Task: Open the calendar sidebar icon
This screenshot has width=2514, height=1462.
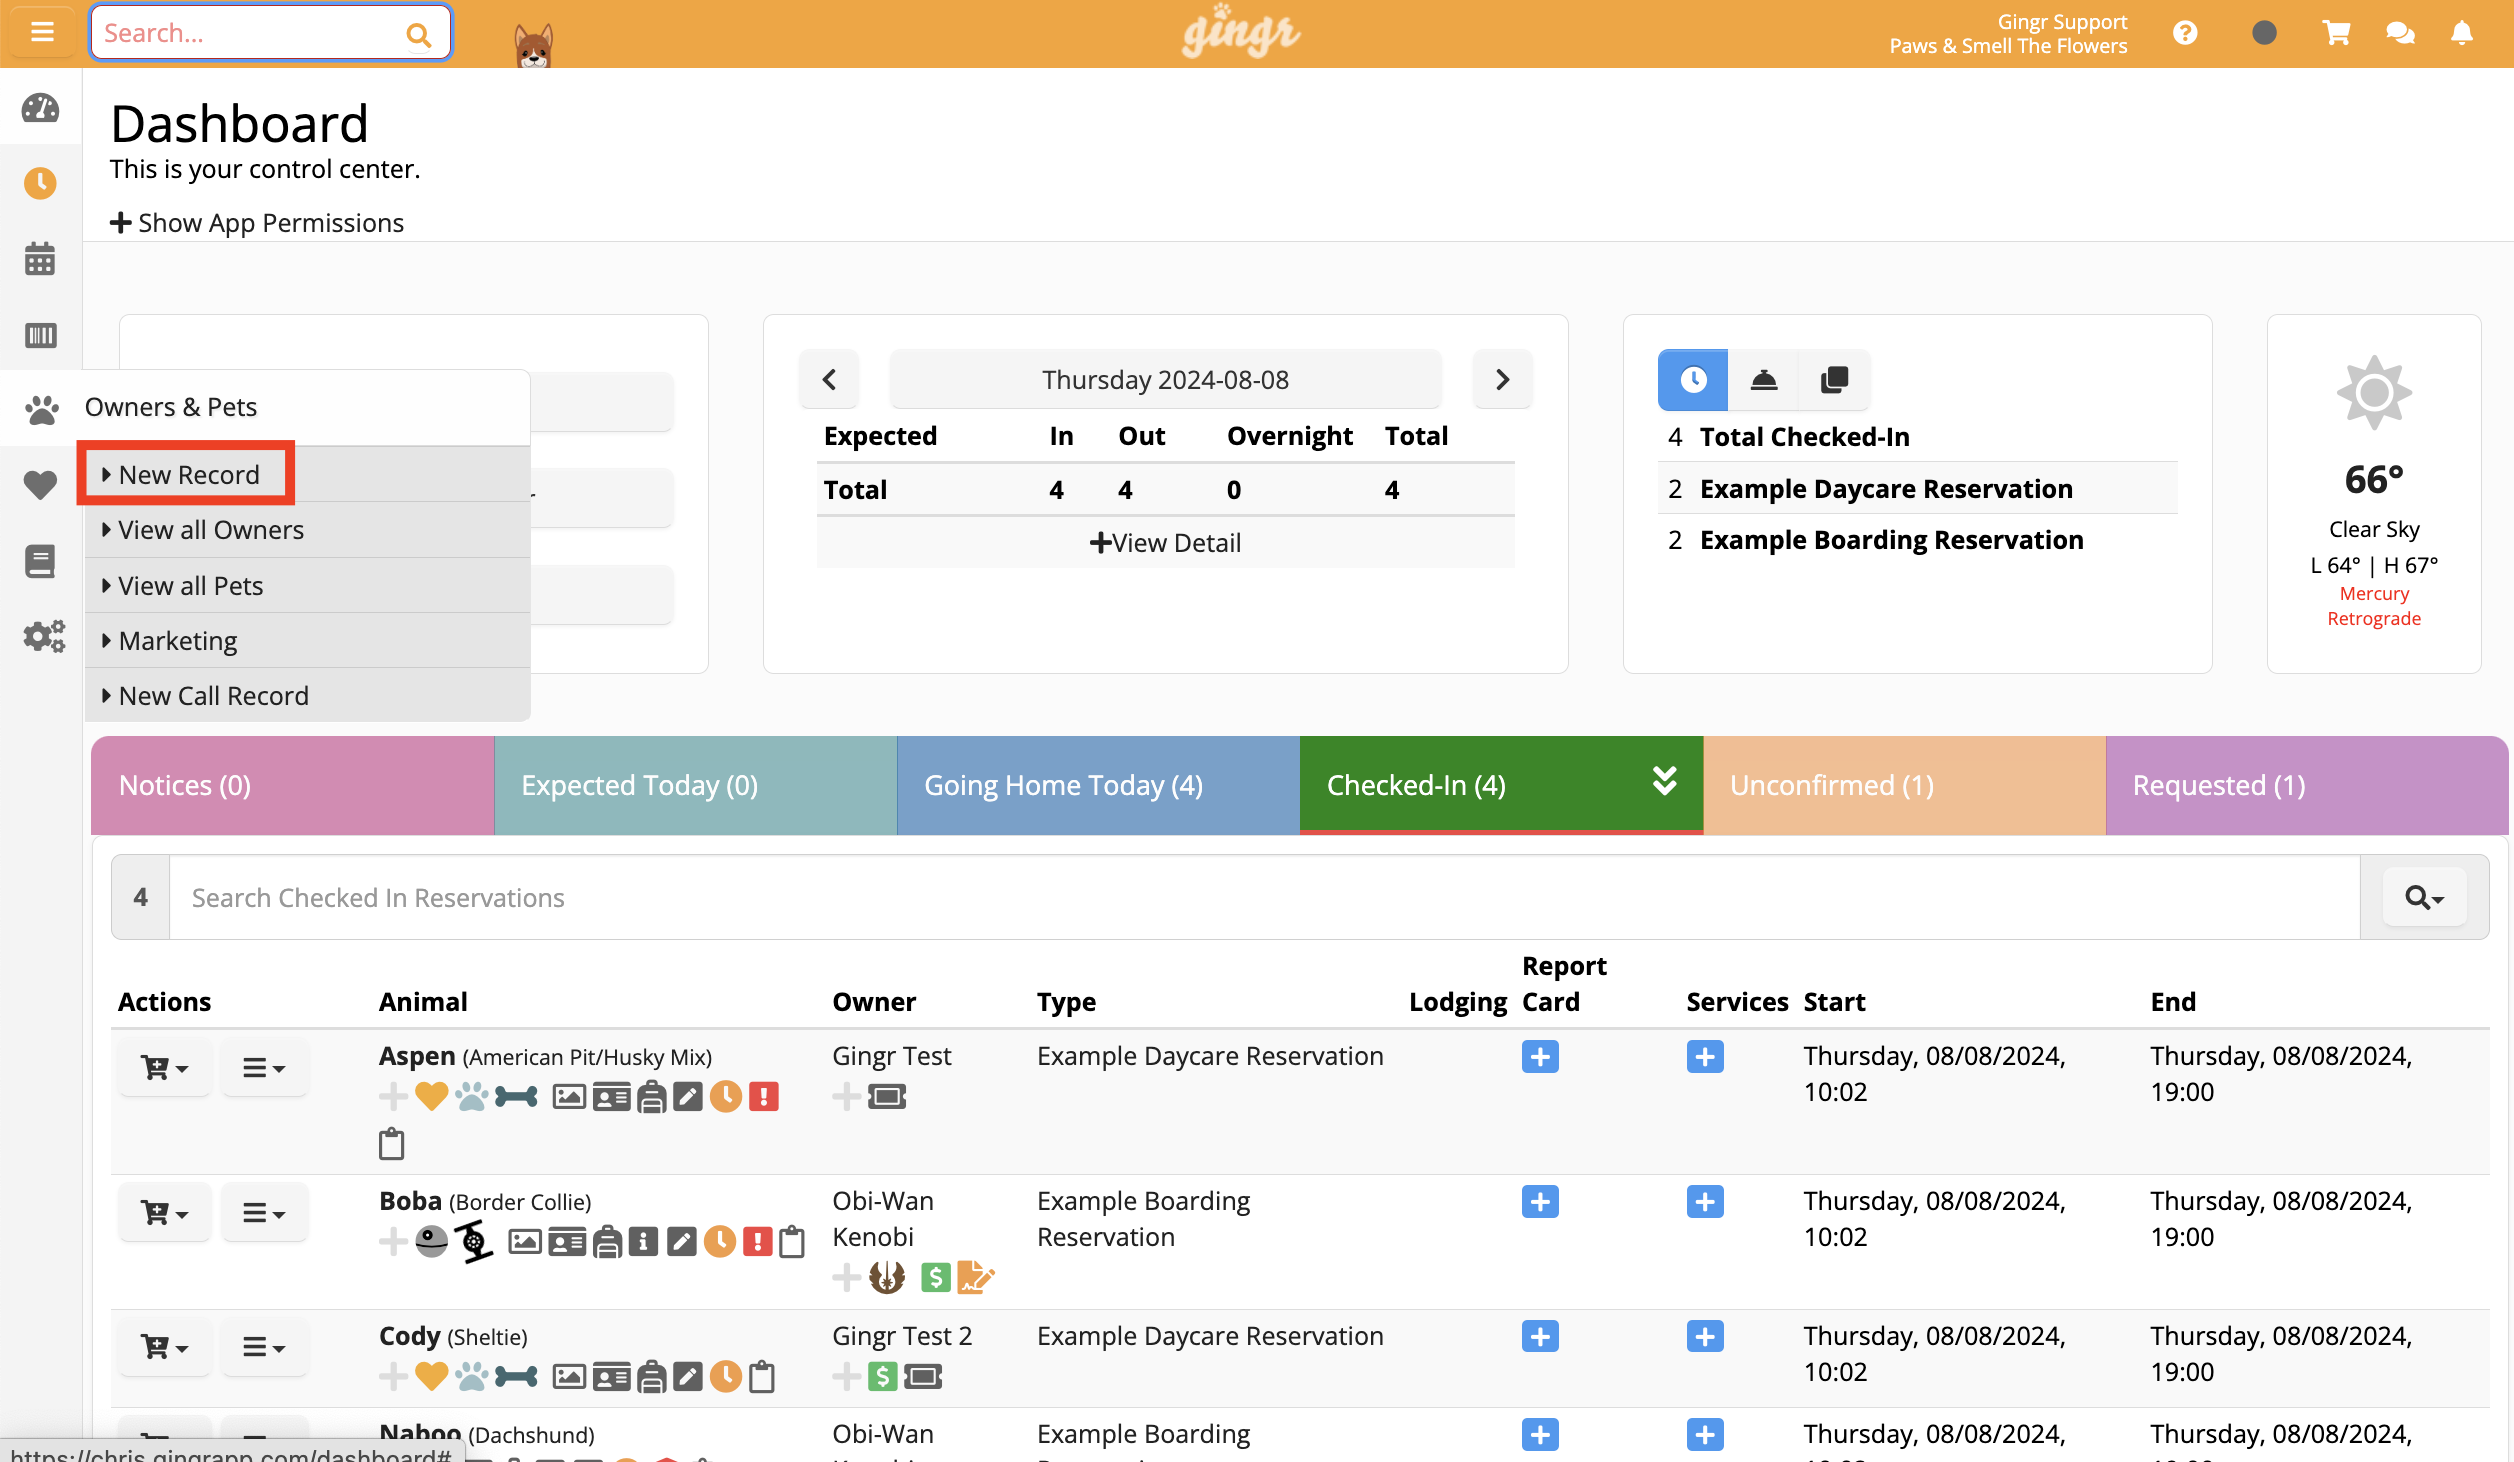Action: tap(40, 259)
